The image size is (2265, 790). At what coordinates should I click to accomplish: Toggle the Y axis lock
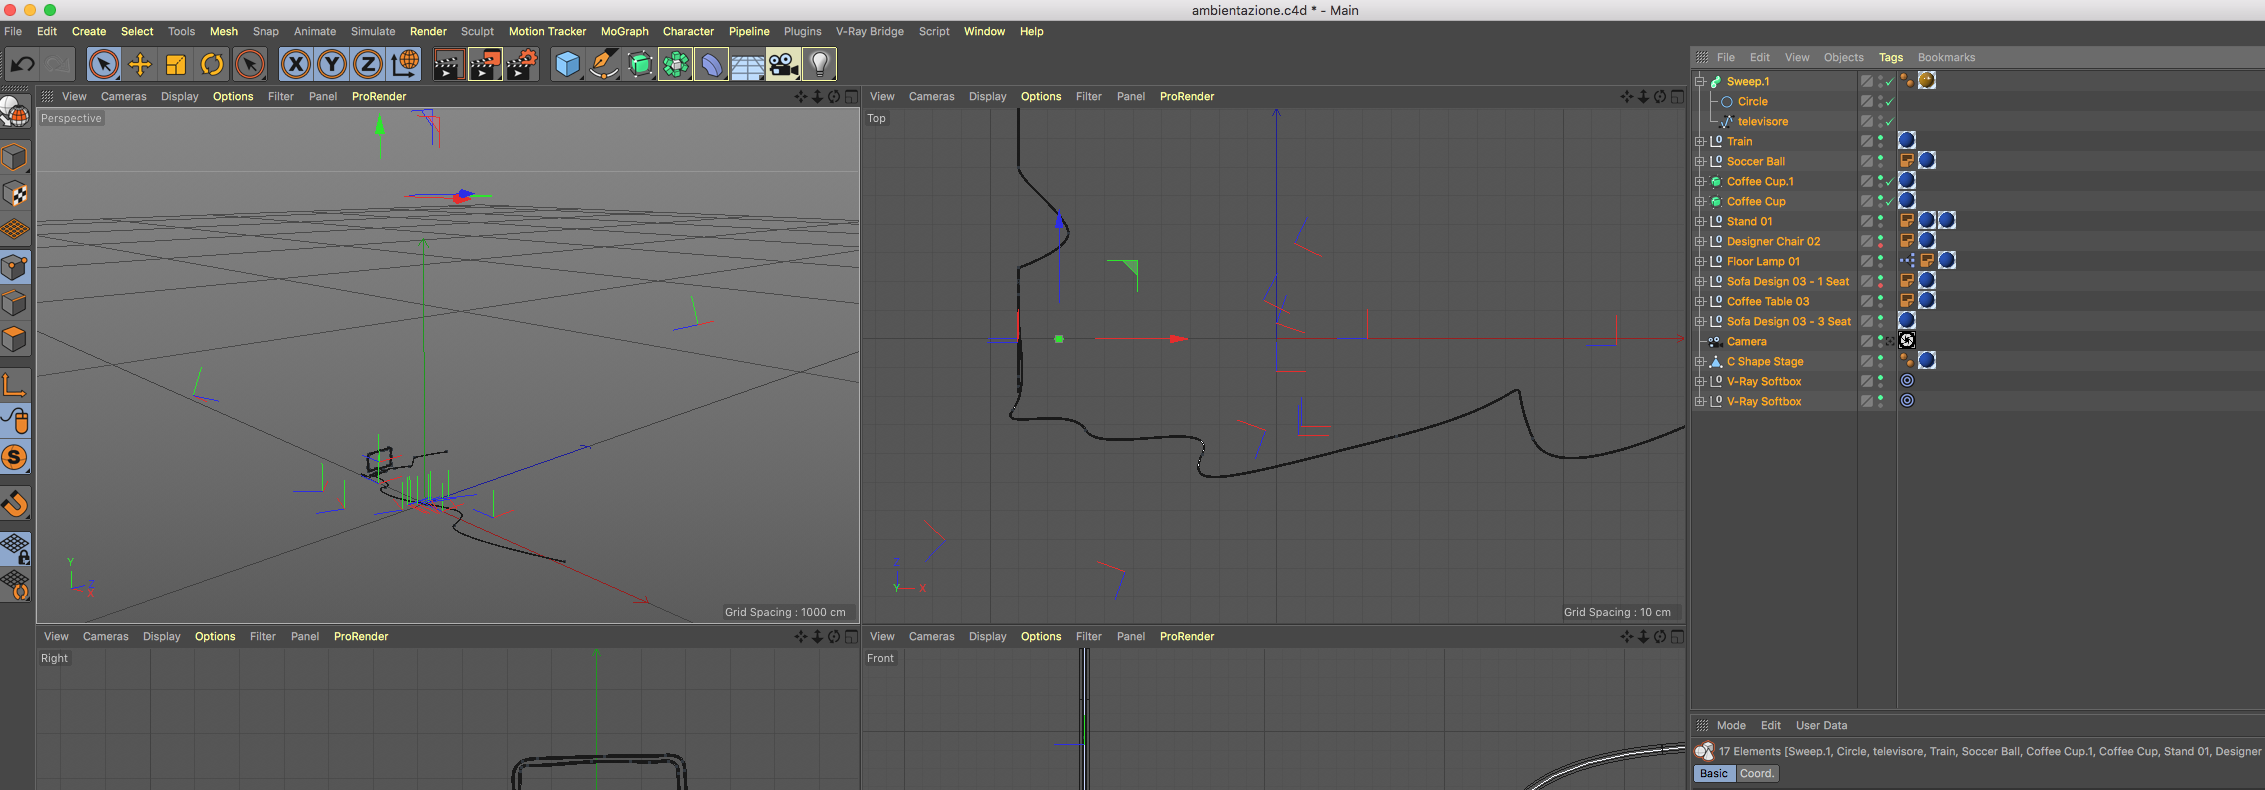[331, 65]
